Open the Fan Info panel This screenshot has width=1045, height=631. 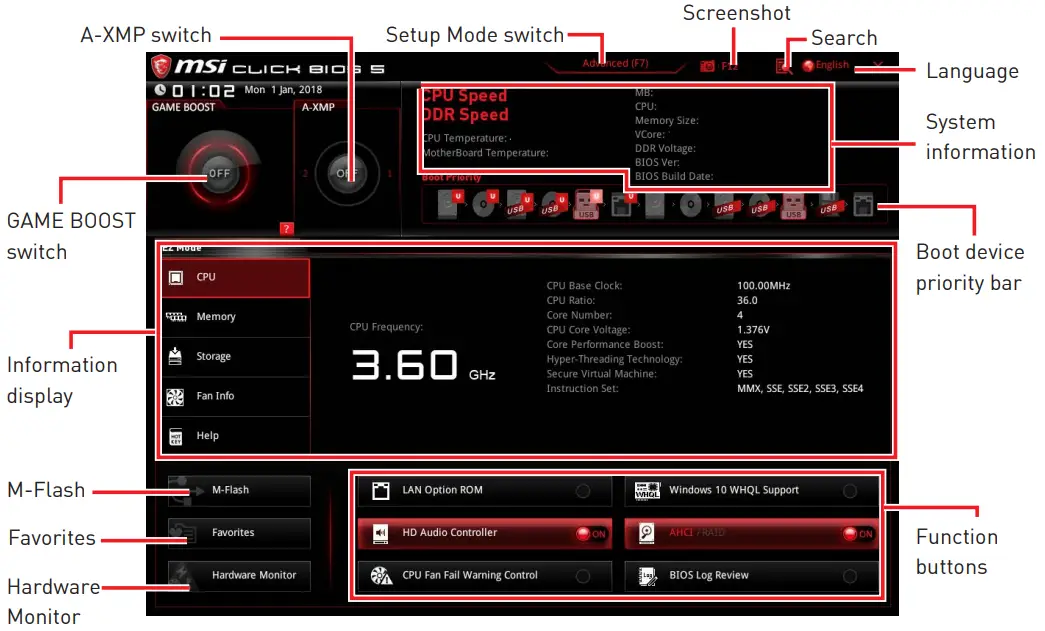click(235, 397)
